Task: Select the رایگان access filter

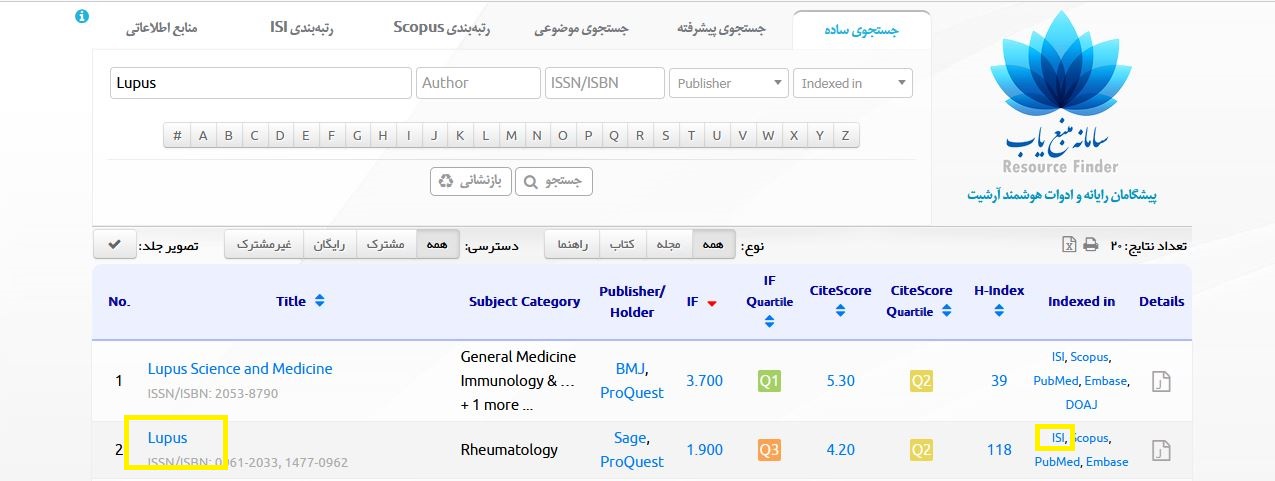Action: [329, 245]
